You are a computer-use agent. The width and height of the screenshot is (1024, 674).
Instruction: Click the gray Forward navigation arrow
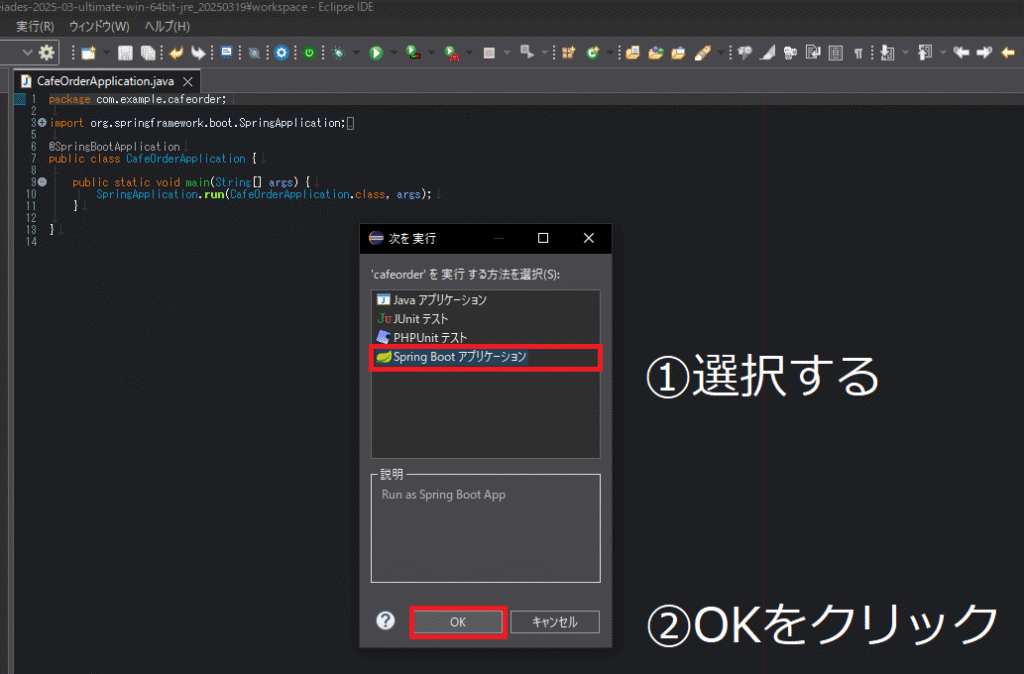(x=984, y=52)
